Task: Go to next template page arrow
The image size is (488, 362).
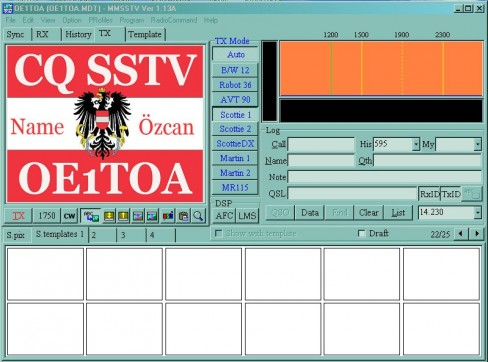Action: (x=477, y=234)
